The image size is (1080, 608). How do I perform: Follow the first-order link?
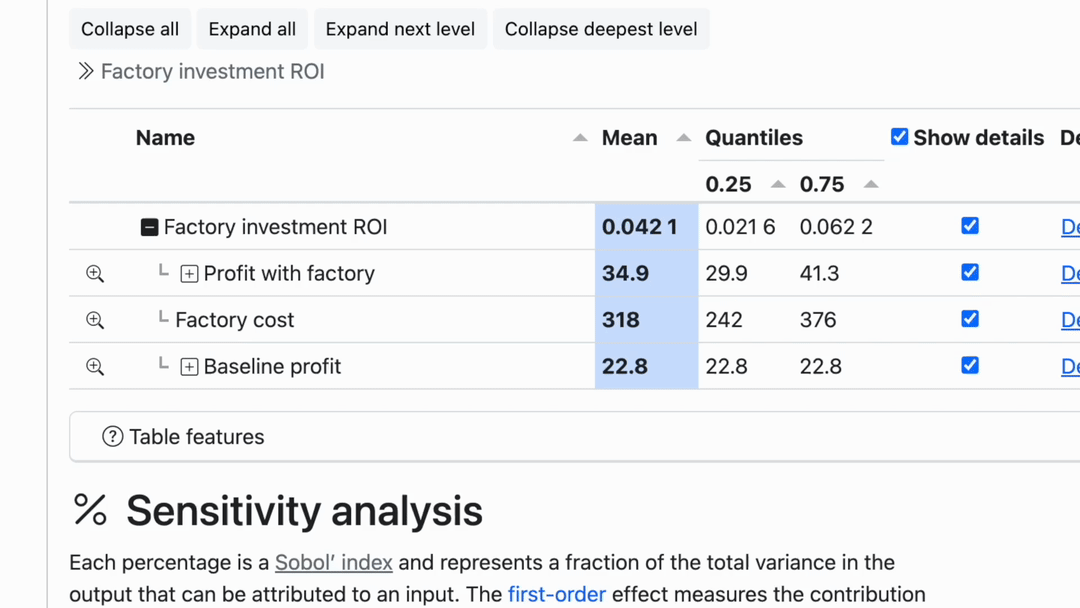pyautogui.click(x=556, y=594)
